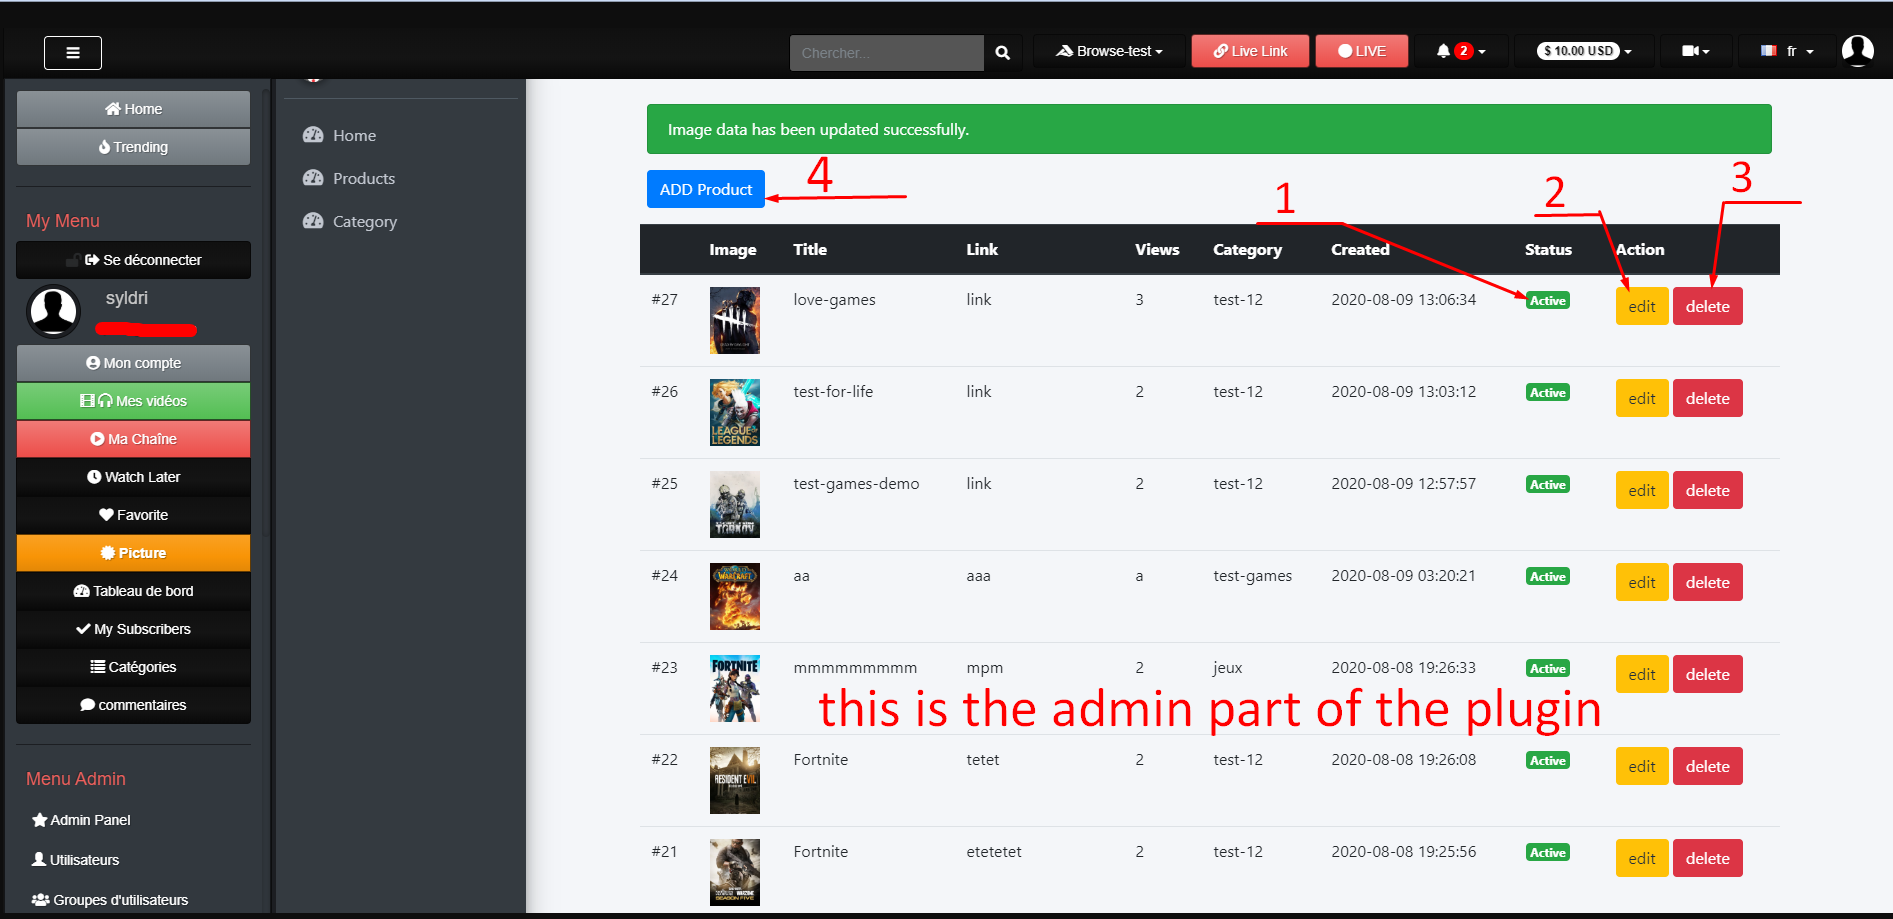
Task: Click the link of test-for-life row
Action: point(979,392)
